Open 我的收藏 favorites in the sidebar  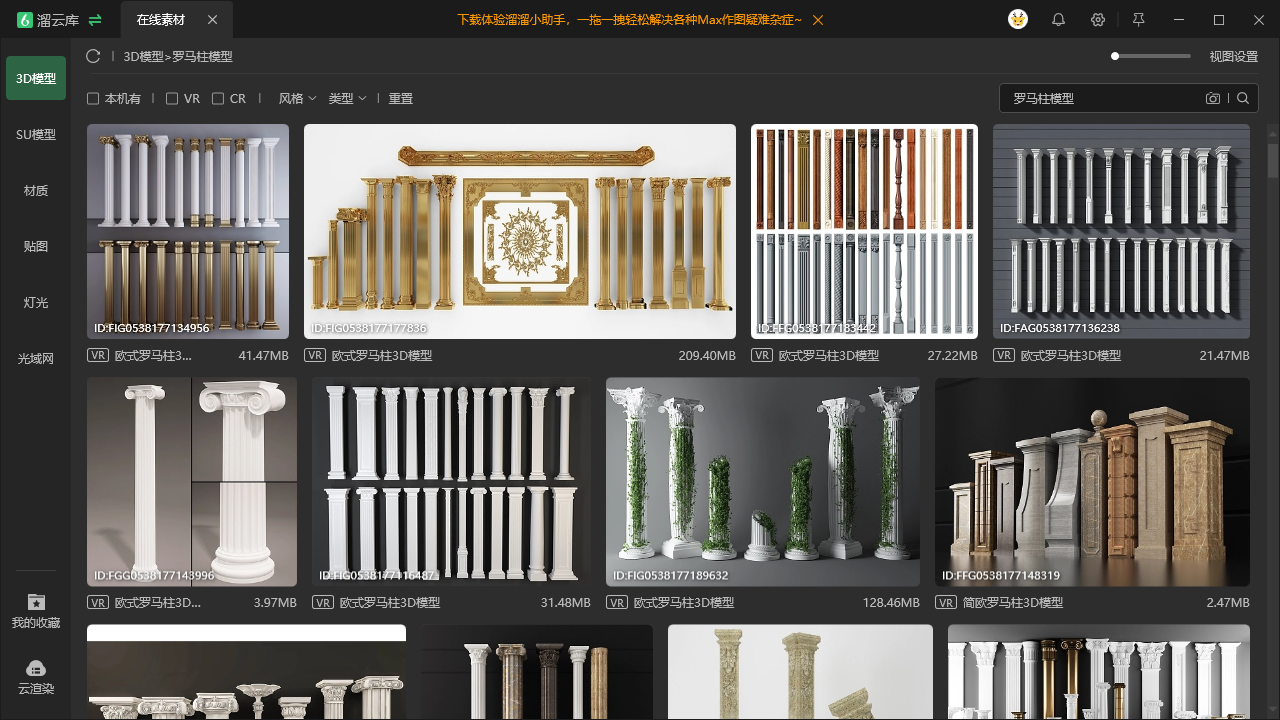pyautogui.click(x=36, y=611)
